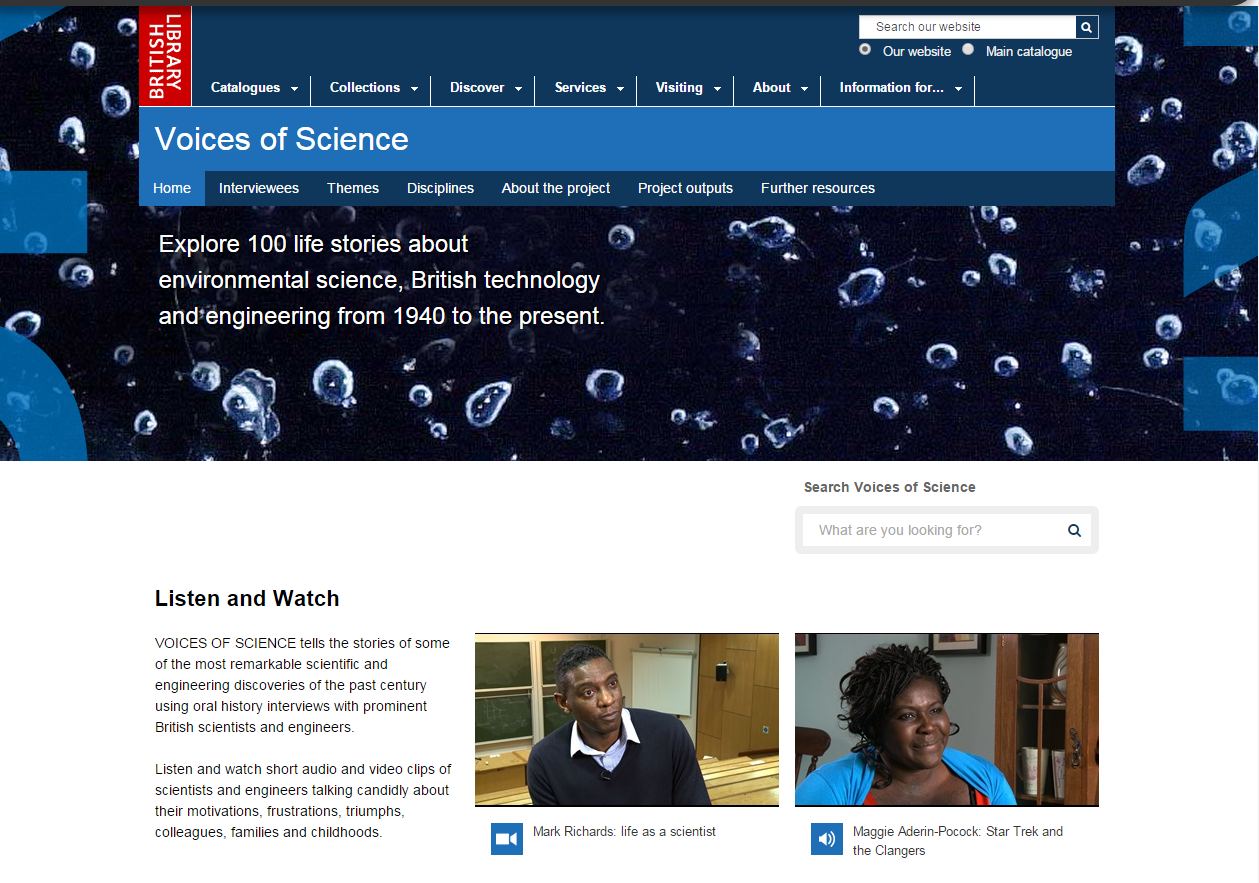This screenshot has height=883, width=1259.
Task: Click the 'Search our website' input field
Action: click(967, 27)
